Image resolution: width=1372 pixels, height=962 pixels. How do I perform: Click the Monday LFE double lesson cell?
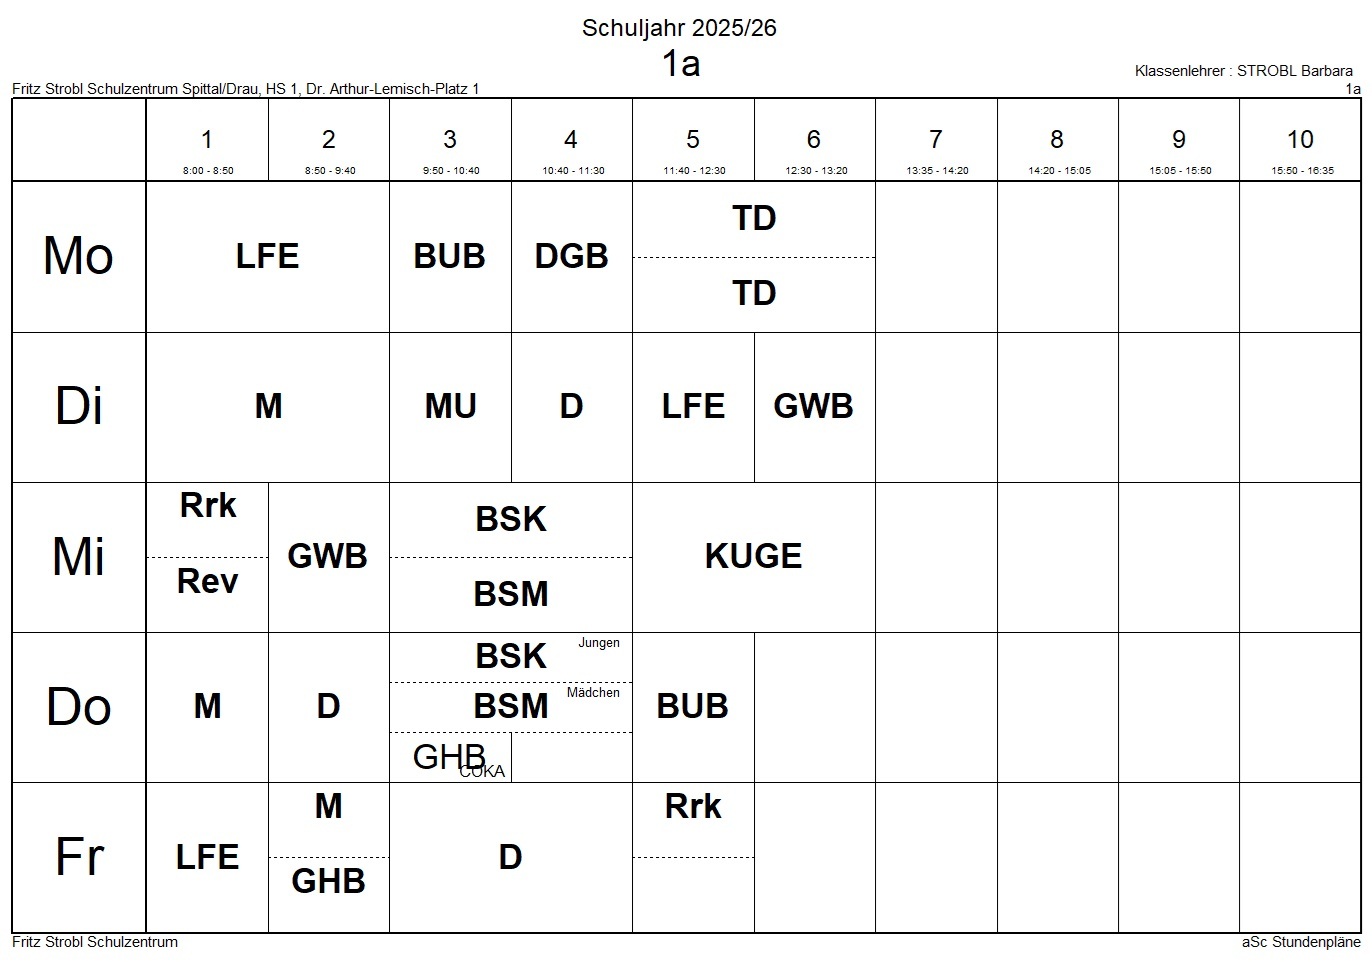point(267,256)
